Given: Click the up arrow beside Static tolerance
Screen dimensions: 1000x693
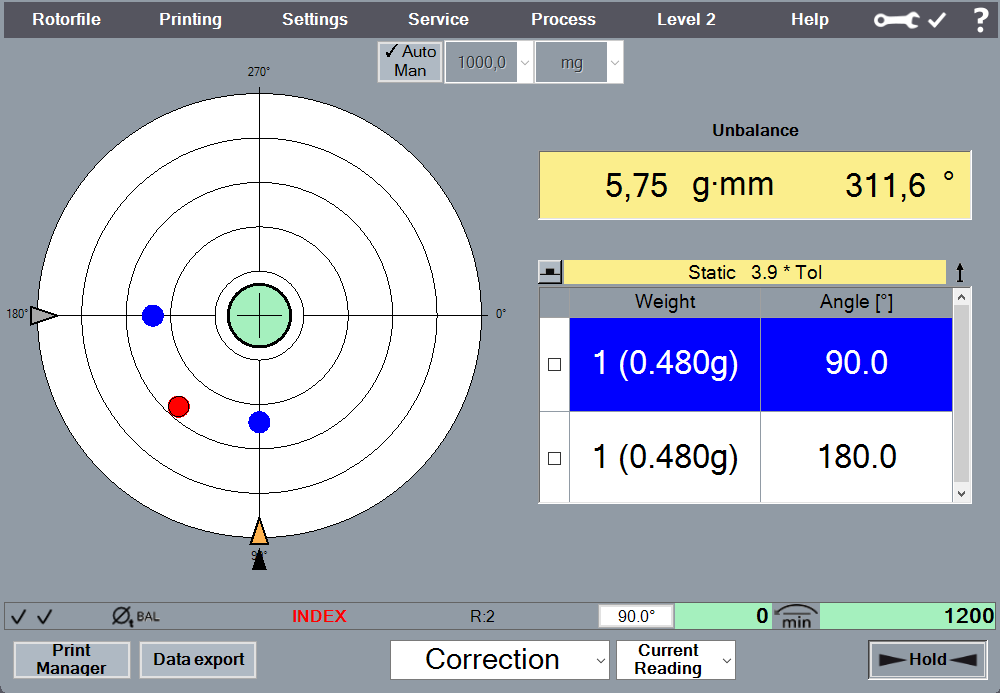Looking at the screenshot, I should (x=961, y=272).
